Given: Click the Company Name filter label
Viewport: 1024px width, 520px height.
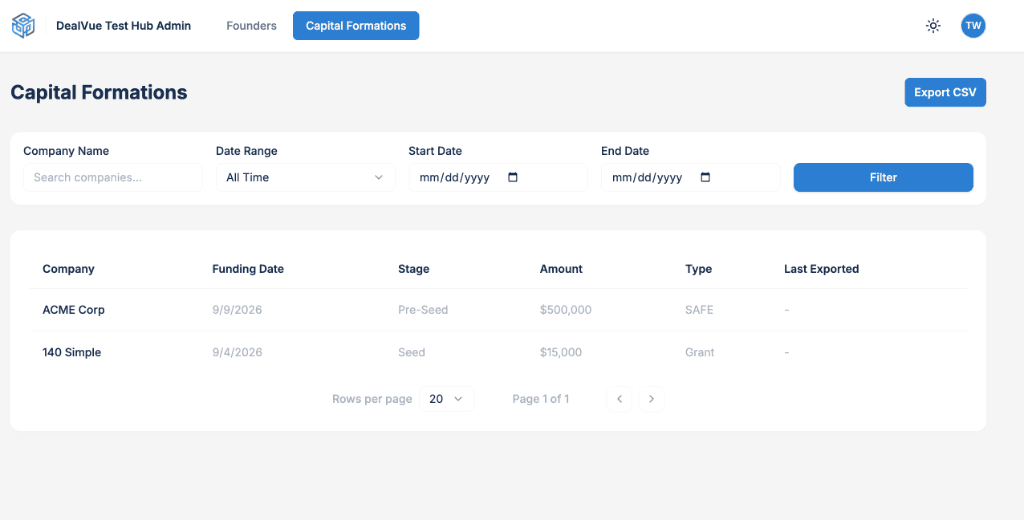Looking at the screenshot, I should (x=66, y=151).
